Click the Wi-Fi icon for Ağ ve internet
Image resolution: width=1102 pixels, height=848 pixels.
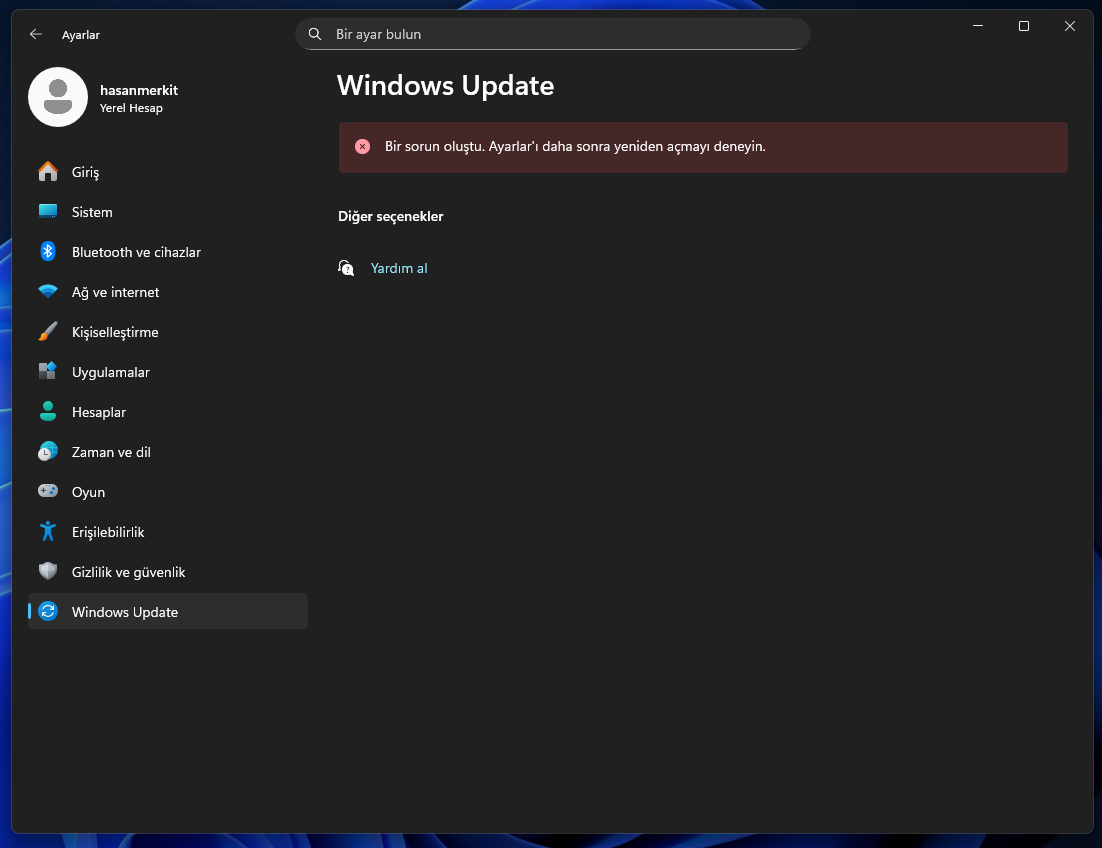click(x=48, y=292)
